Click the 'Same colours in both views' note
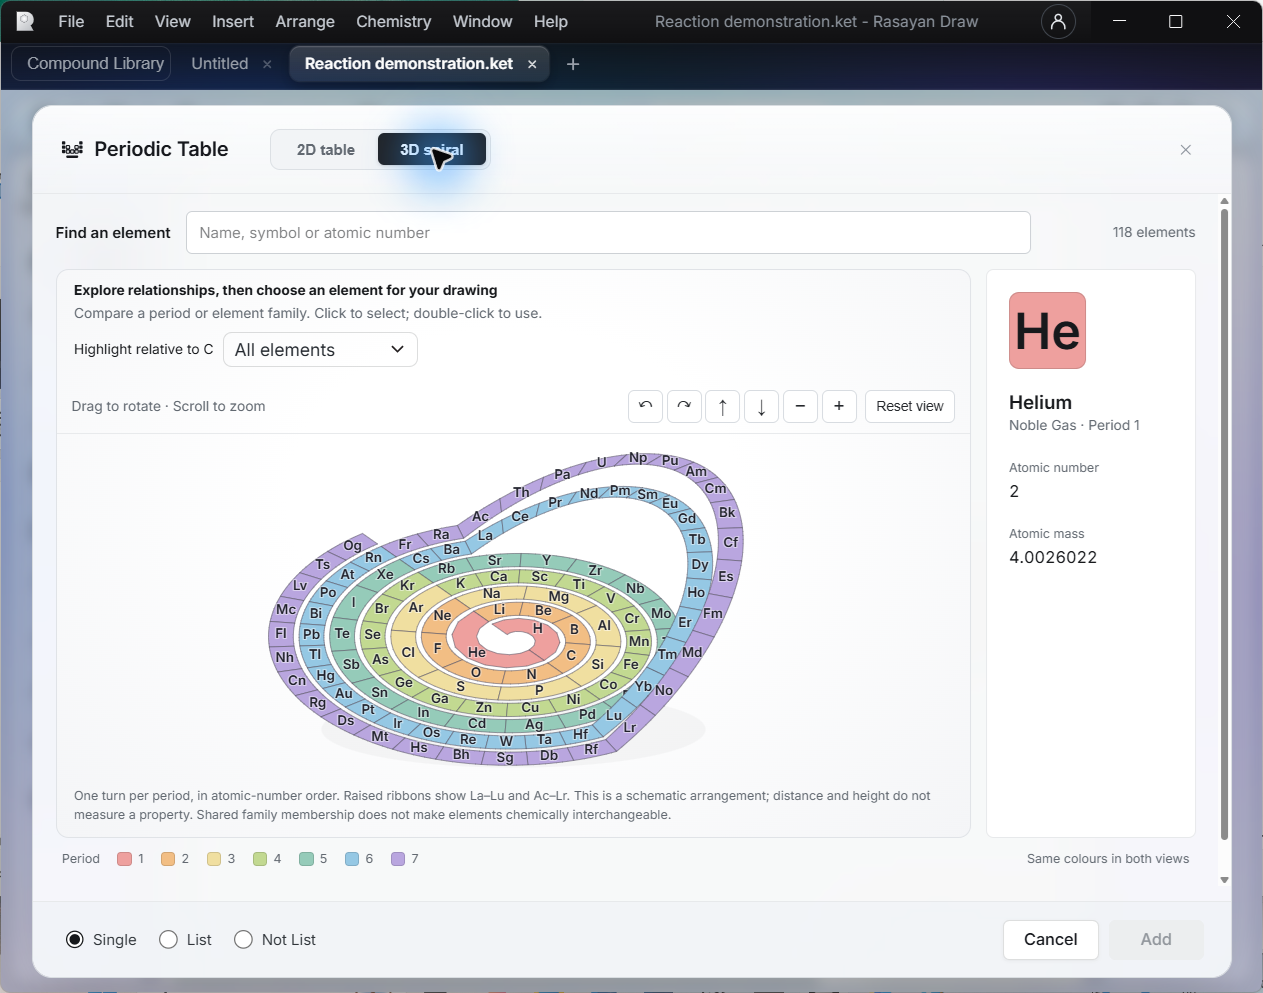The image size is (1263, 993). [x=1108, y=859]
